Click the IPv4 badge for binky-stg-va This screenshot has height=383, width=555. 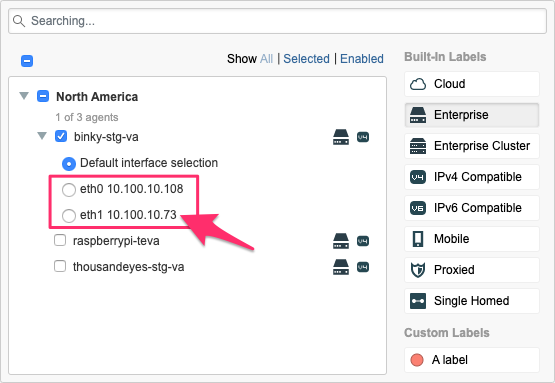click(363, 137)
